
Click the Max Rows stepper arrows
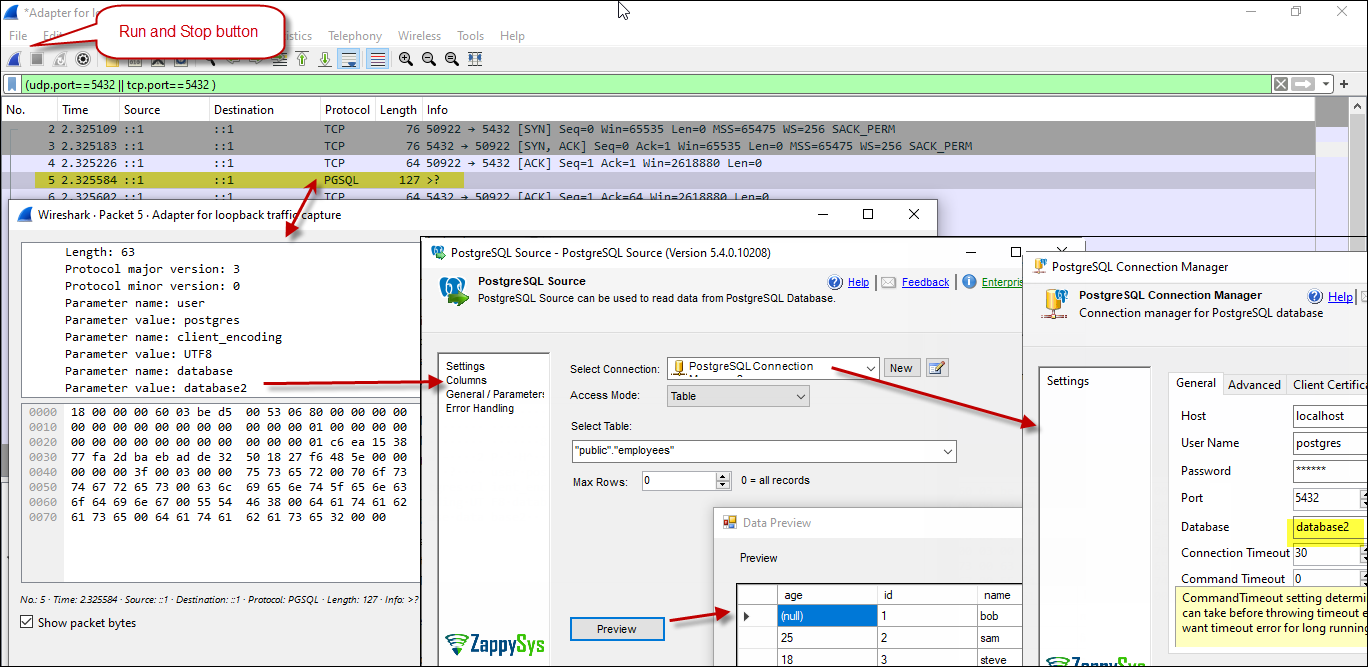(724, 480)
